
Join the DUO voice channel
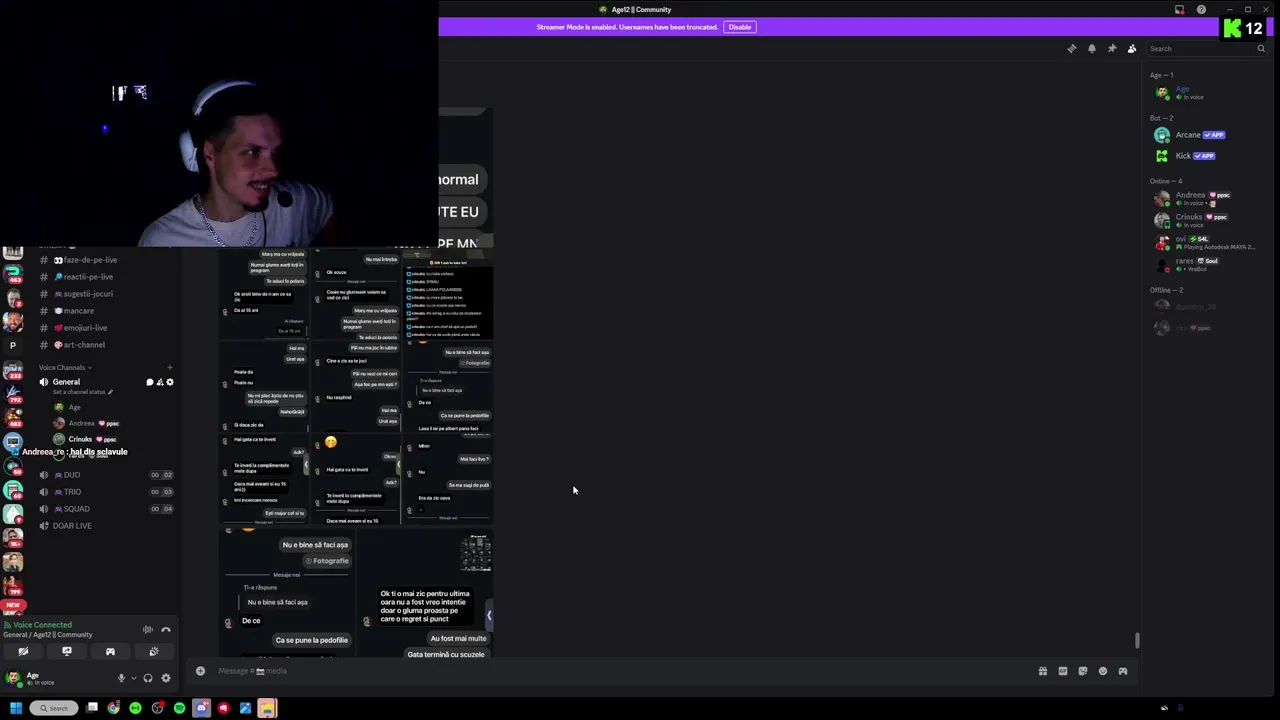[x=105, y=475]
